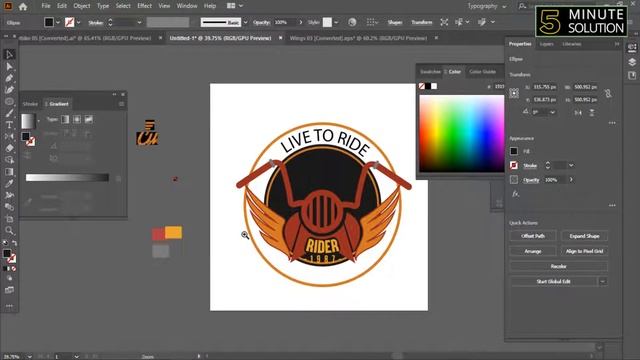
Task: Open the File menu
Action: [x=46, y=6]
